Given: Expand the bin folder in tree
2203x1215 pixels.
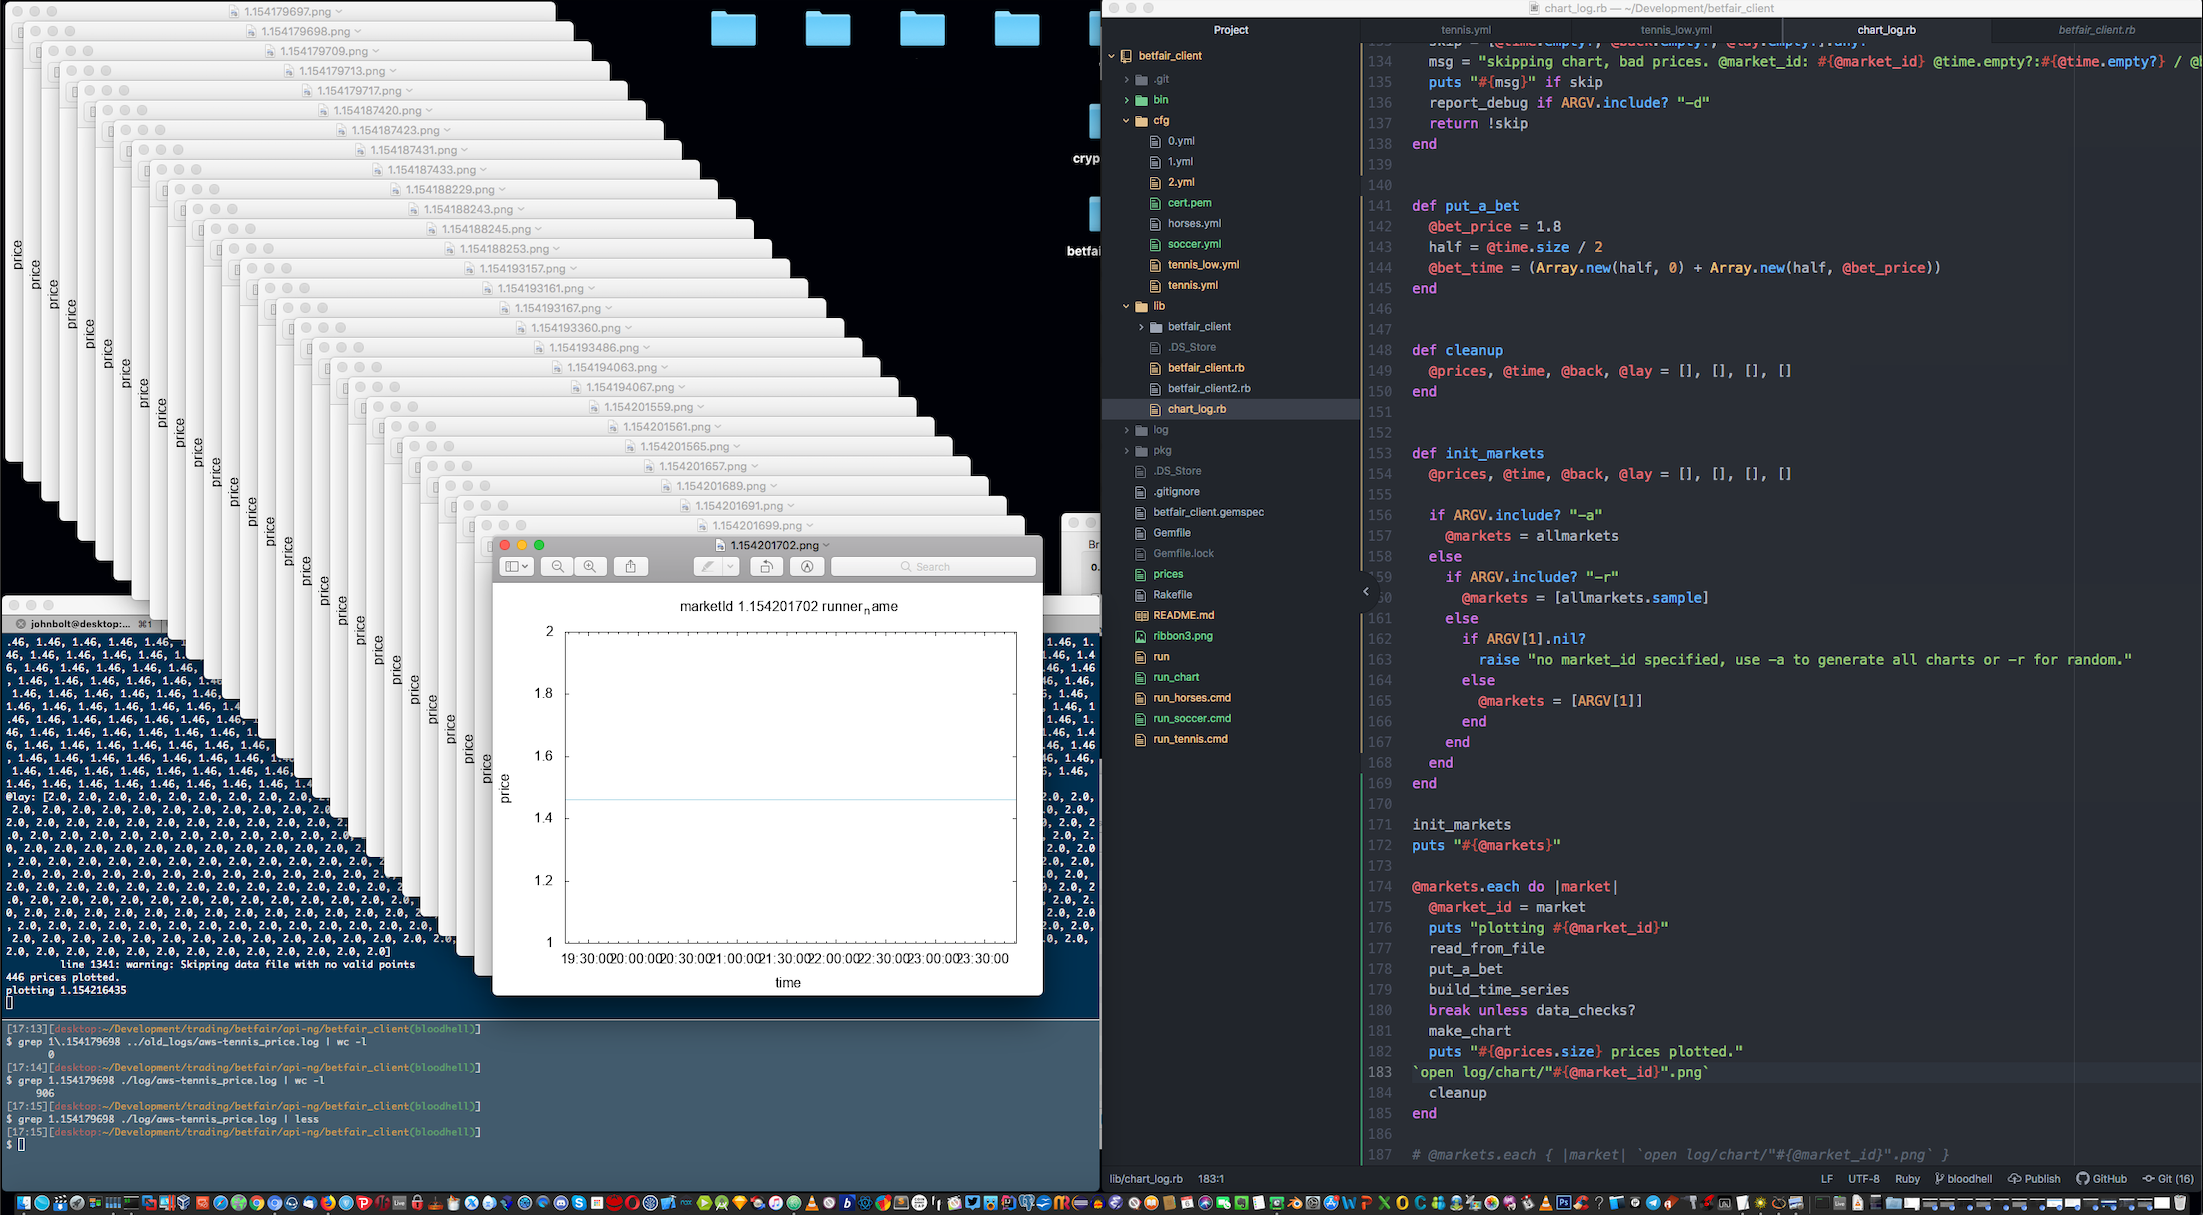Looking at the screenshot, I should coord(1126,100).
